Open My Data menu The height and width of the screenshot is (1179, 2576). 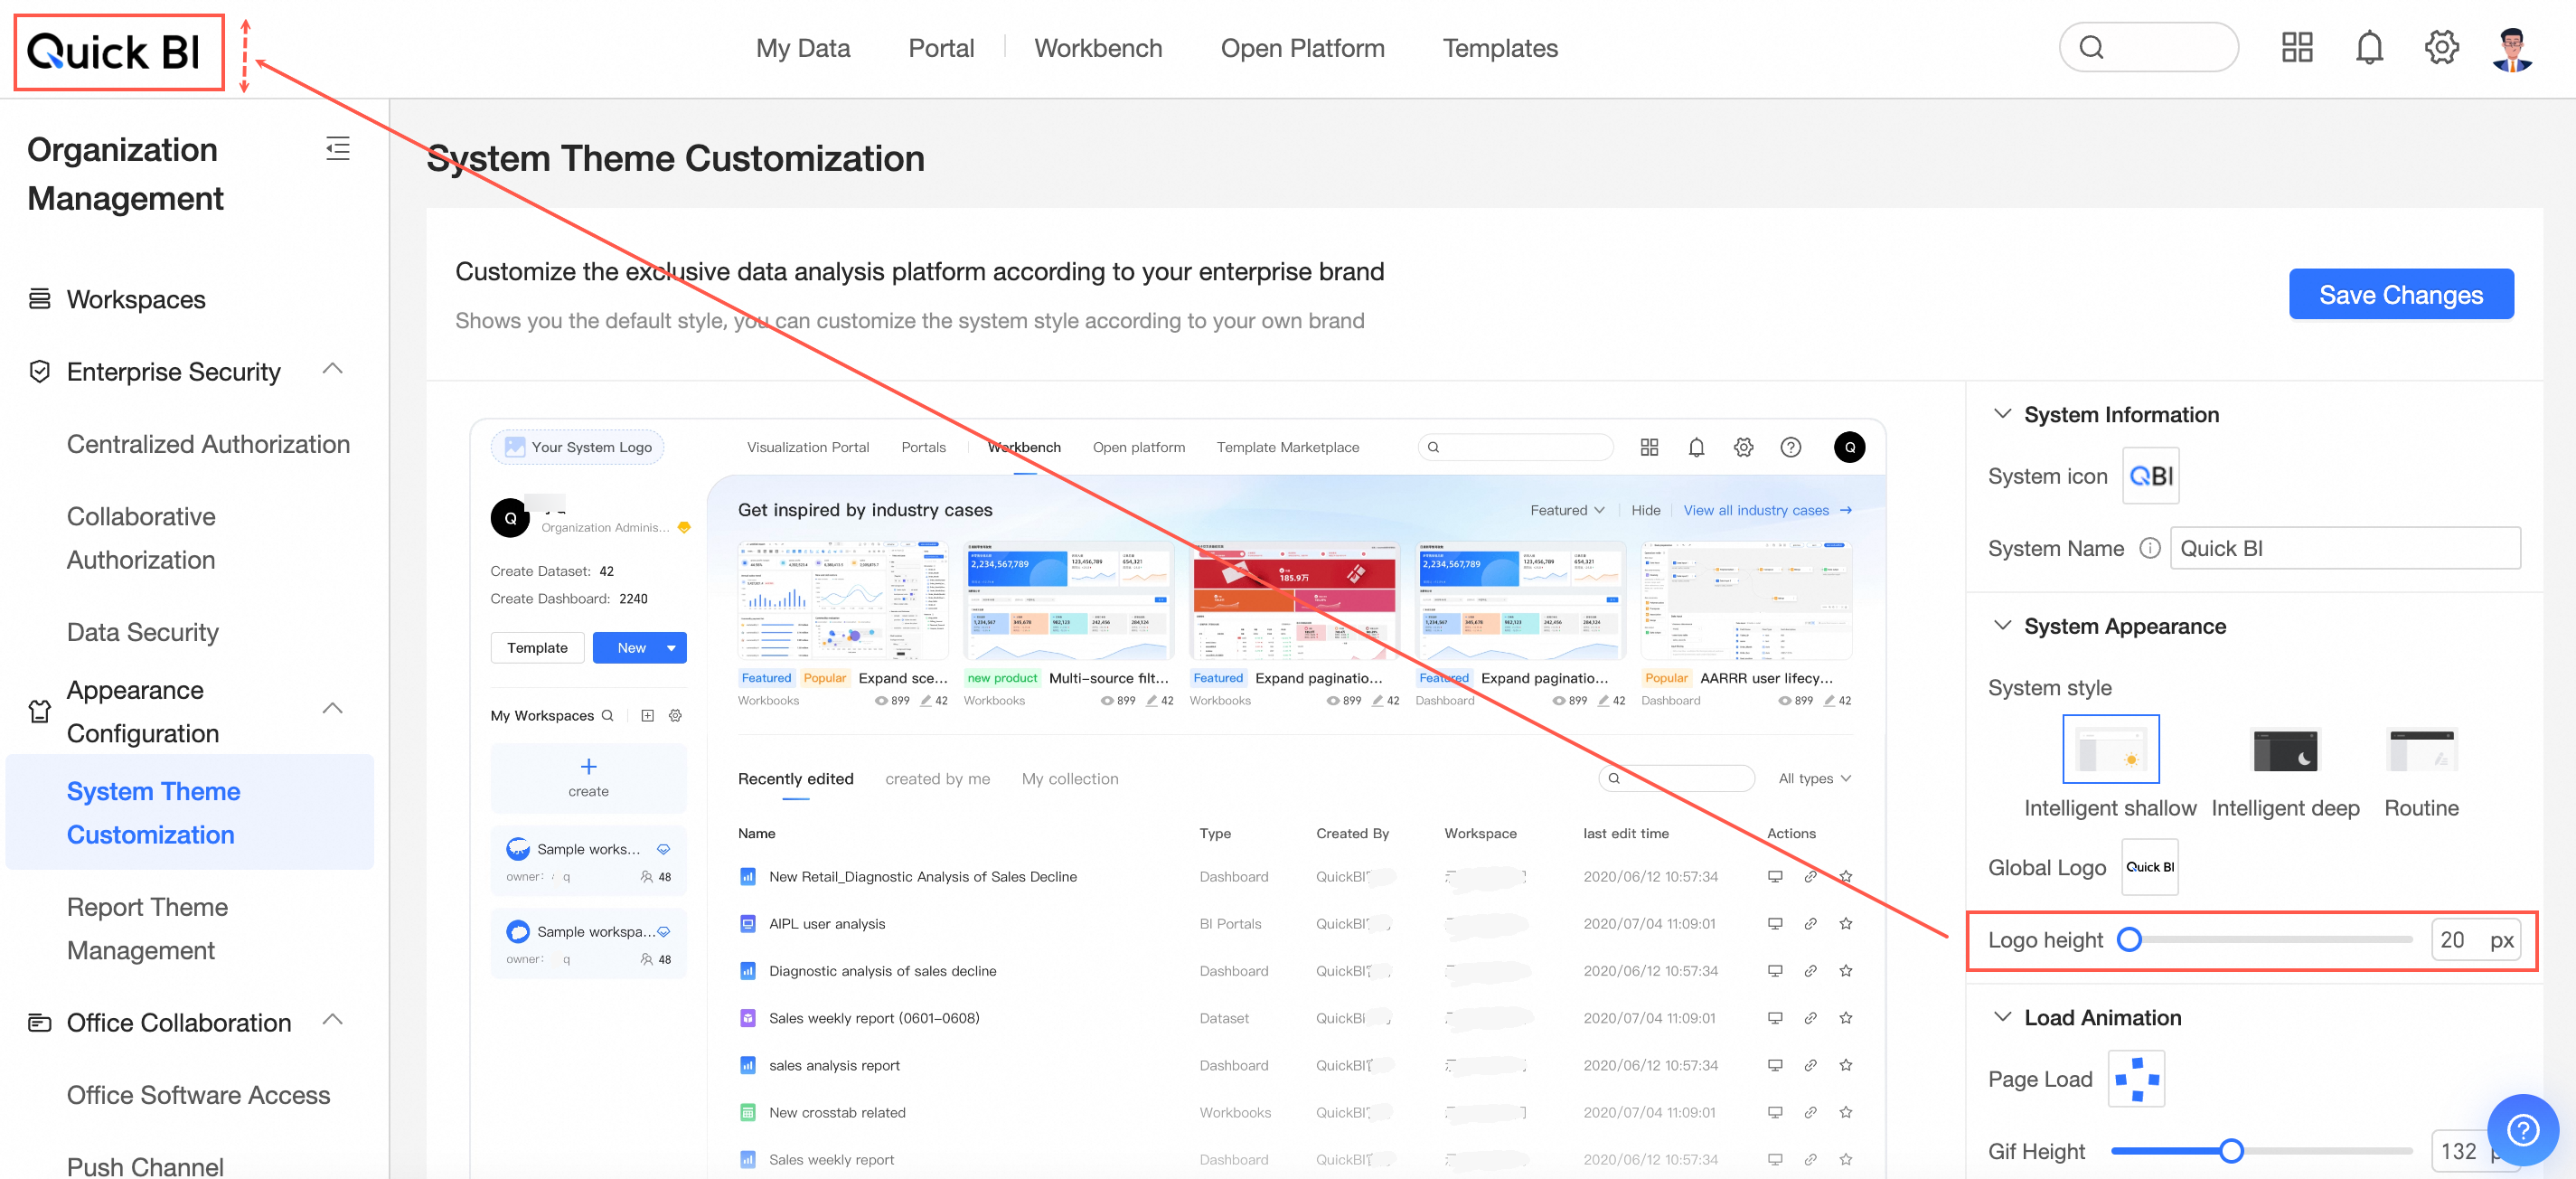[x=802, y=48]
